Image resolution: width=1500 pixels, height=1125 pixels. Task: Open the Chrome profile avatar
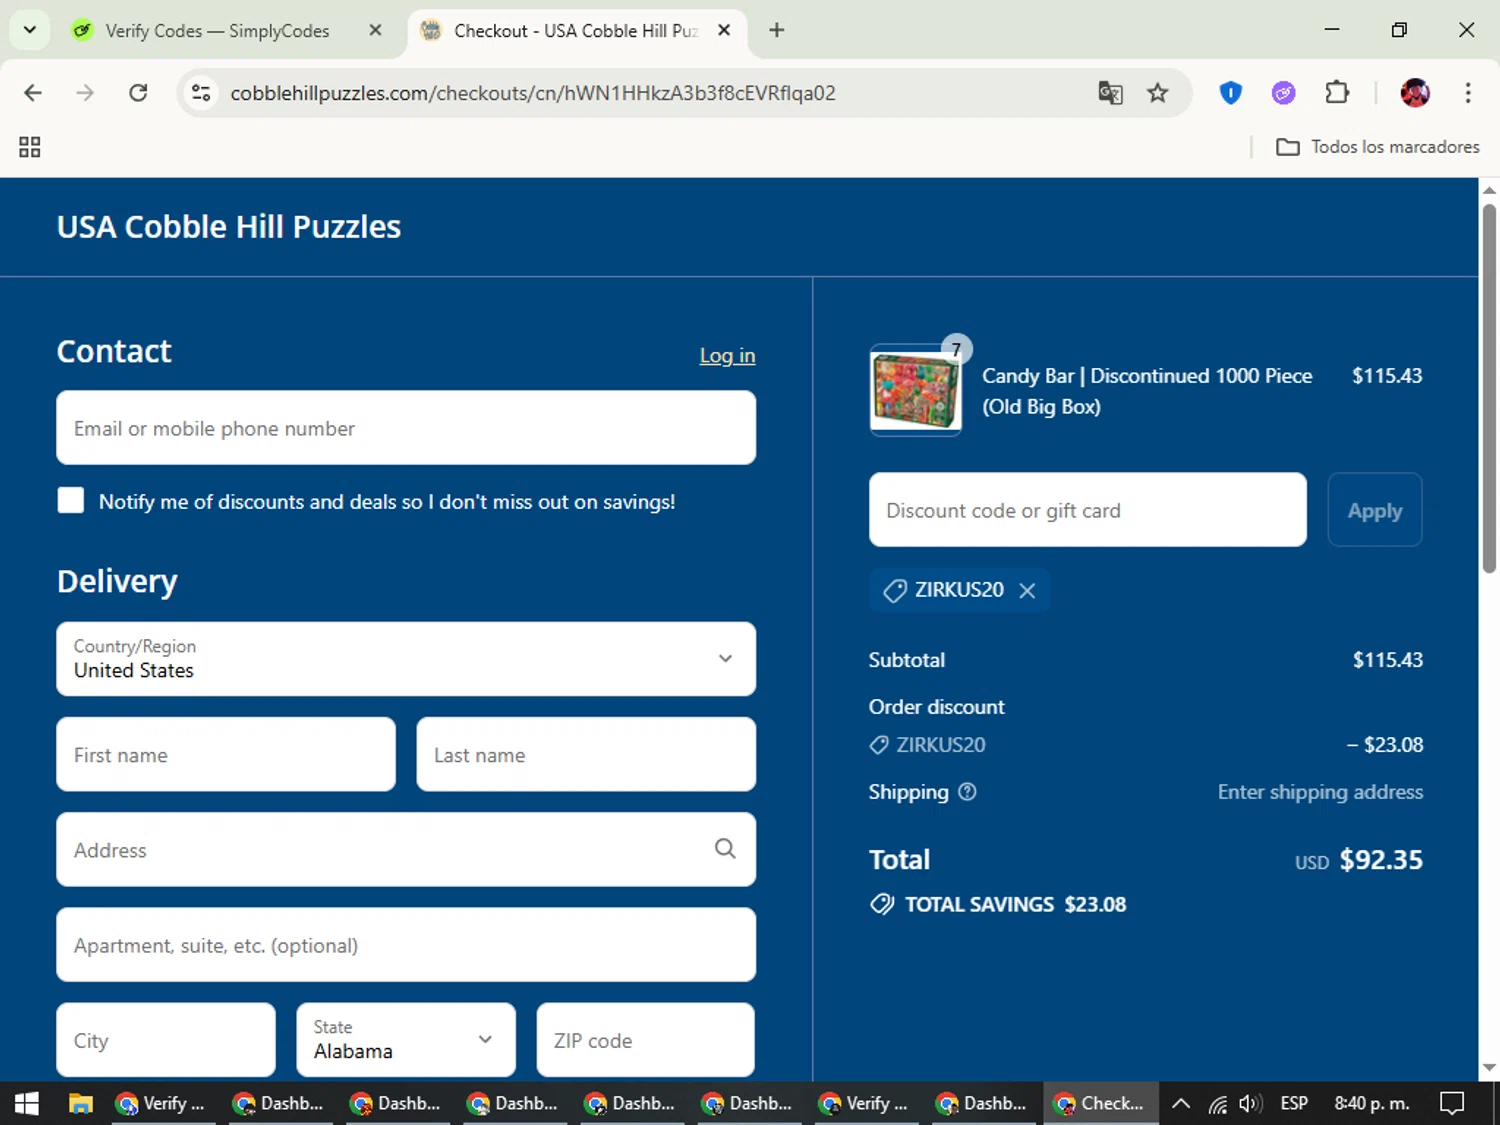[x=1415, y=93]
